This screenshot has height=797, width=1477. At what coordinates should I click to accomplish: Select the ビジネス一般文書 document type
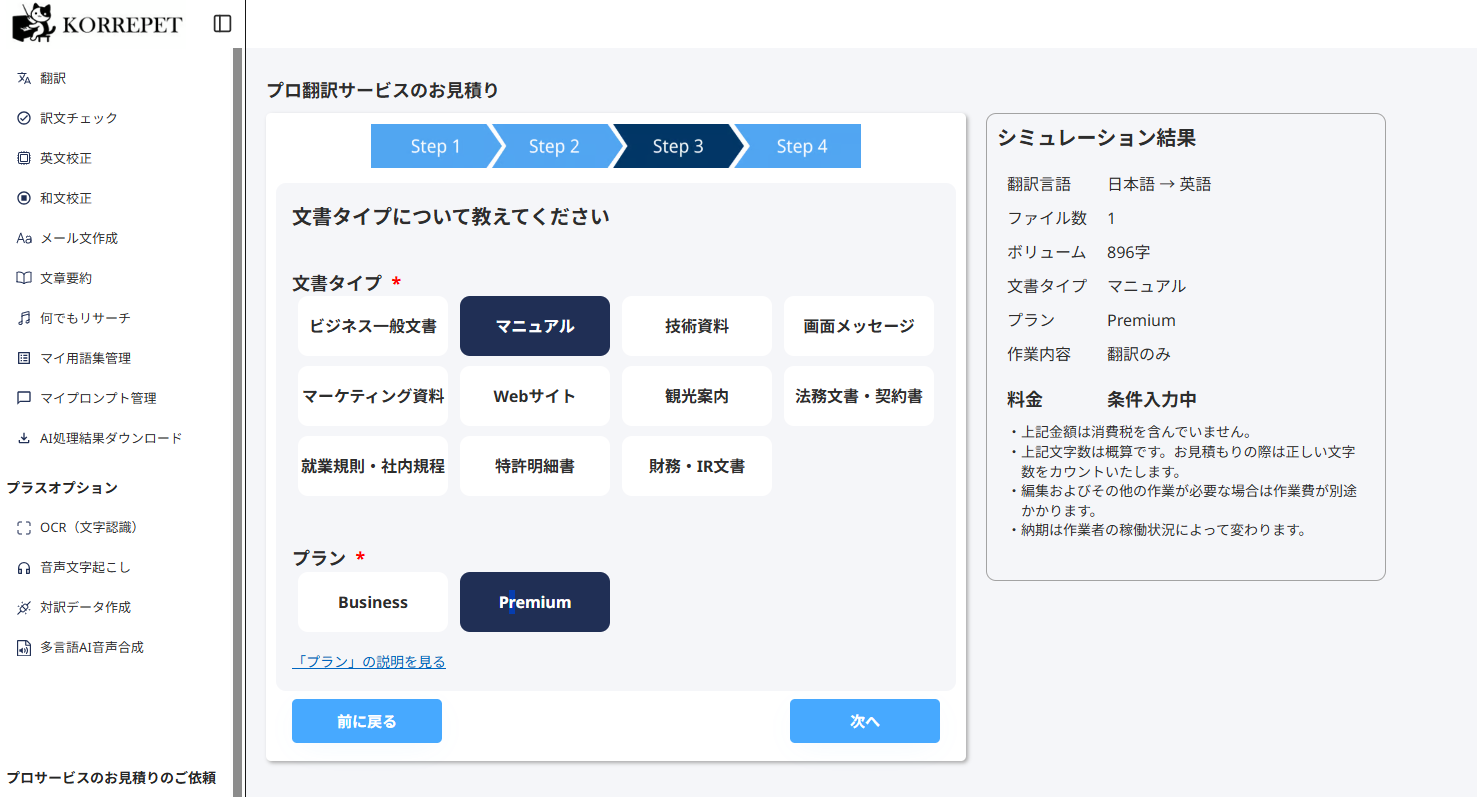pyautogui.click(x=373, y=326)
